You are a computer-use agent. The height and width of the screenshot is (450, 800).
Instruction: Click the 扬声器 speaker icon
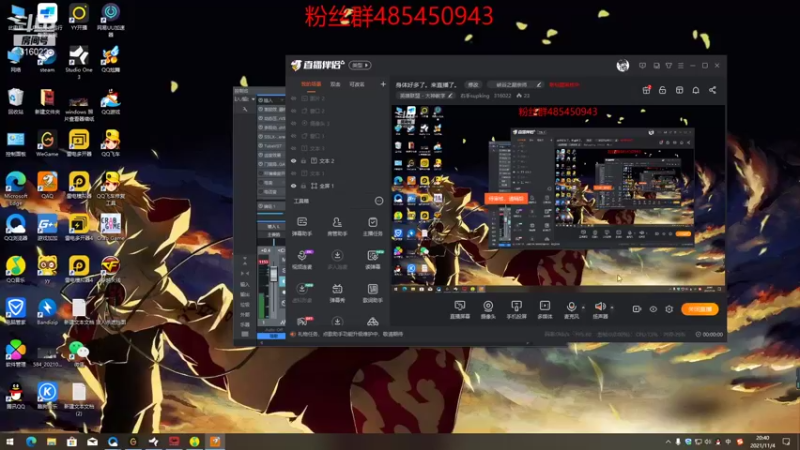point(600,307)
